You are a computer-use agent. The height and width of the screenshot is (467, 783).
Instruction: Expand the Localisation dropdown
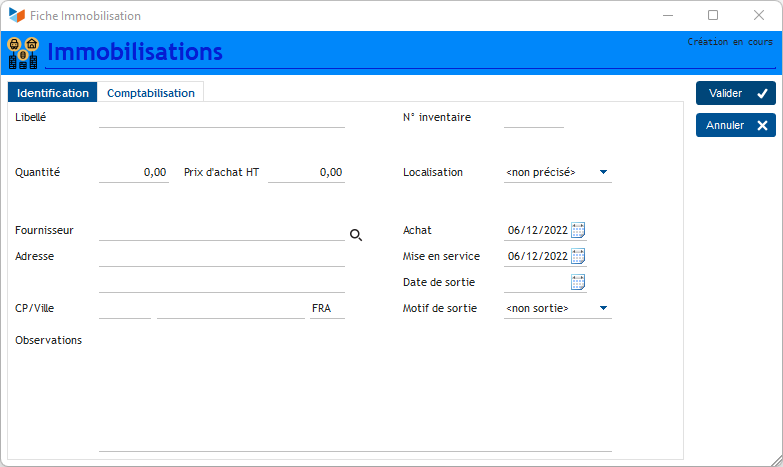tap(603, 172)
